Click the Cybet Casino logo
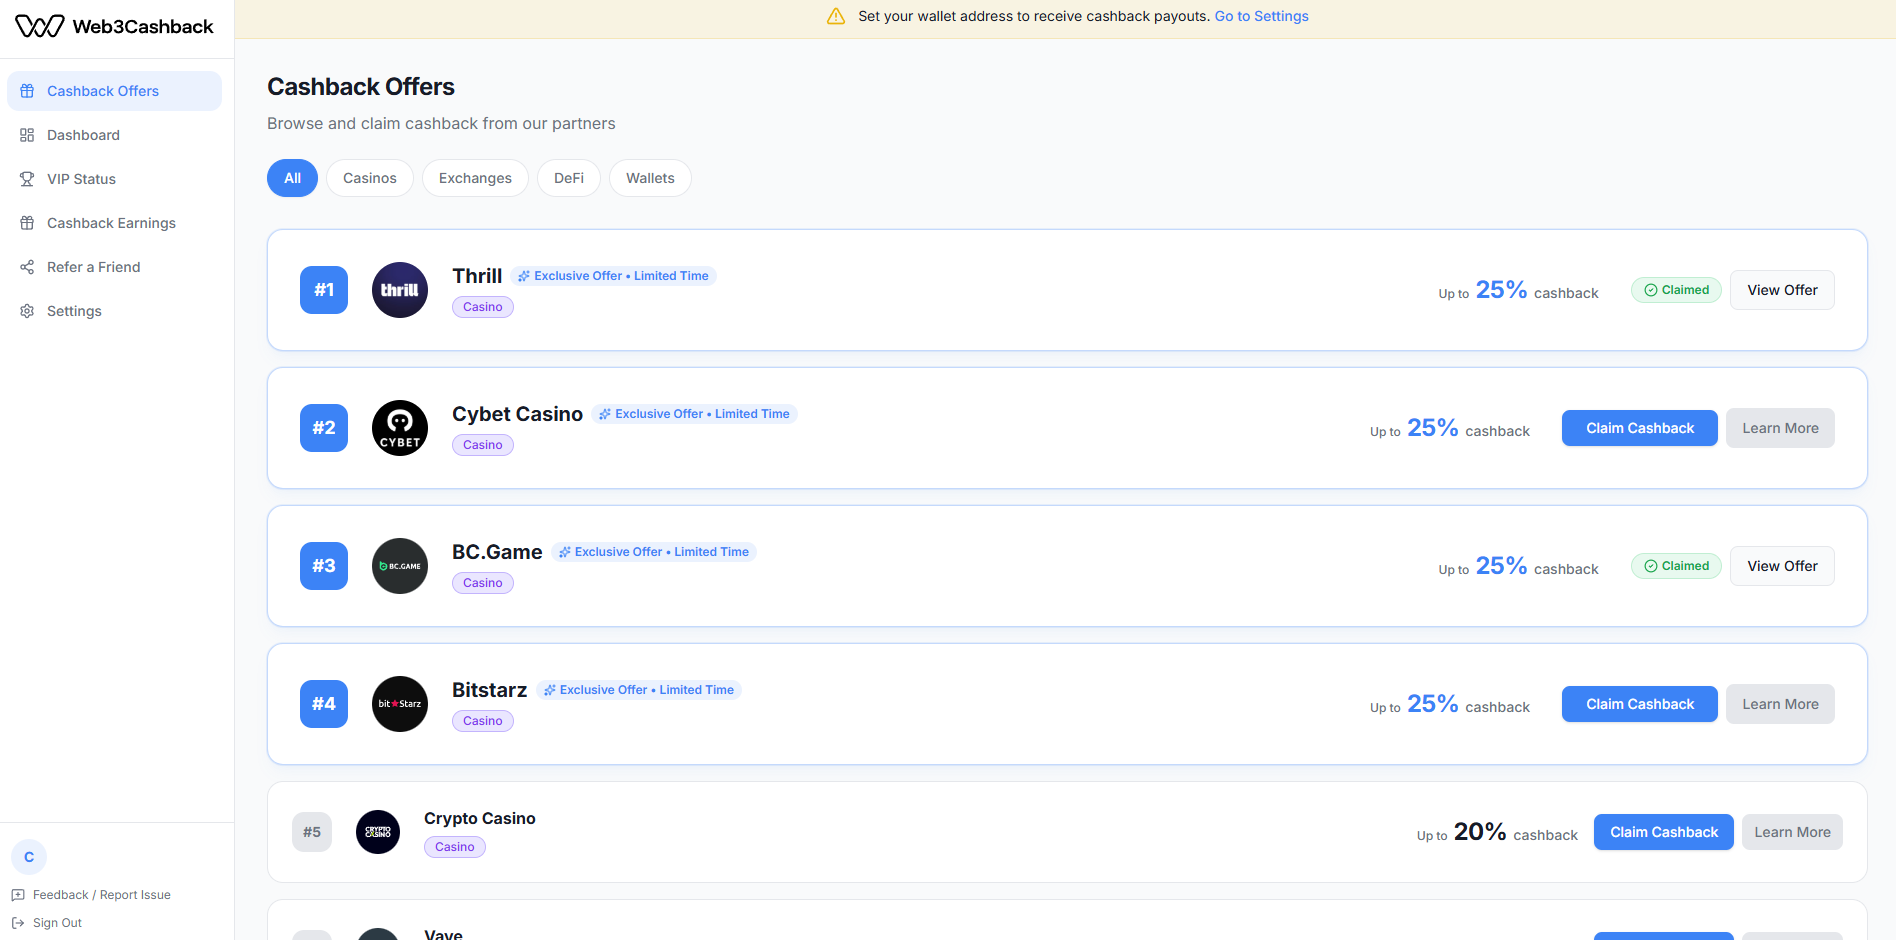Screen dimensions: 1896x940 pos(400,428)
